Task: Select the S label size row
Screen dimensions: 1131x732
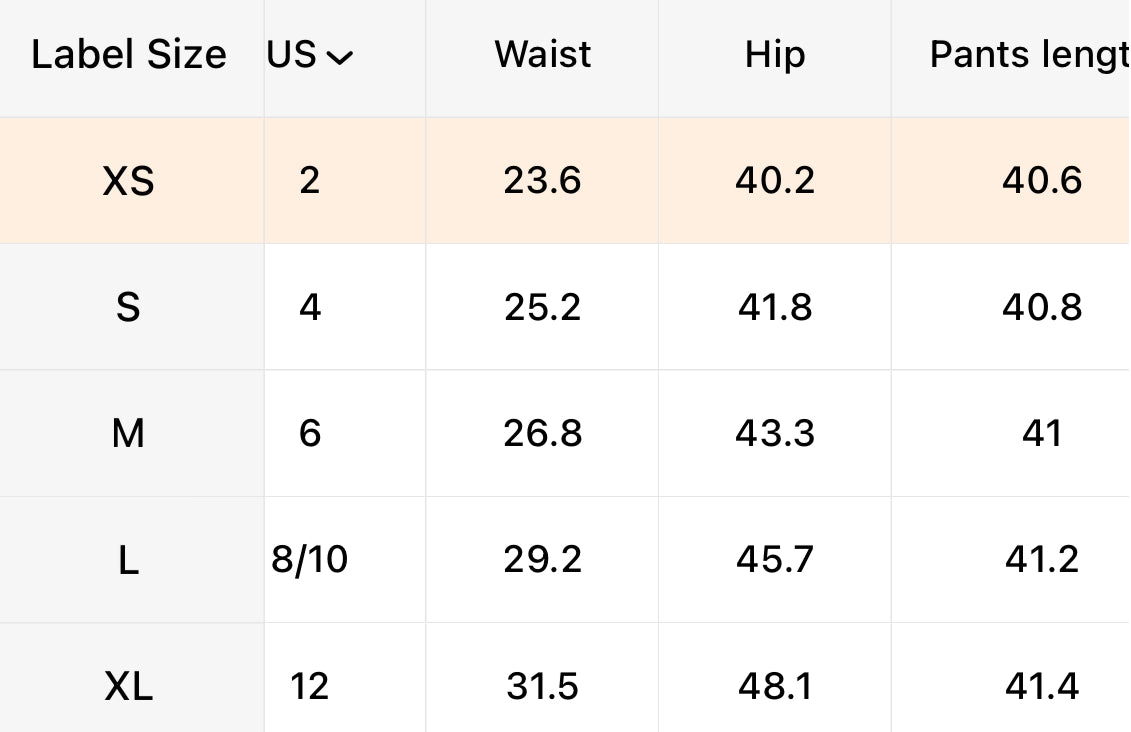Action: click(x=128, y=307)
